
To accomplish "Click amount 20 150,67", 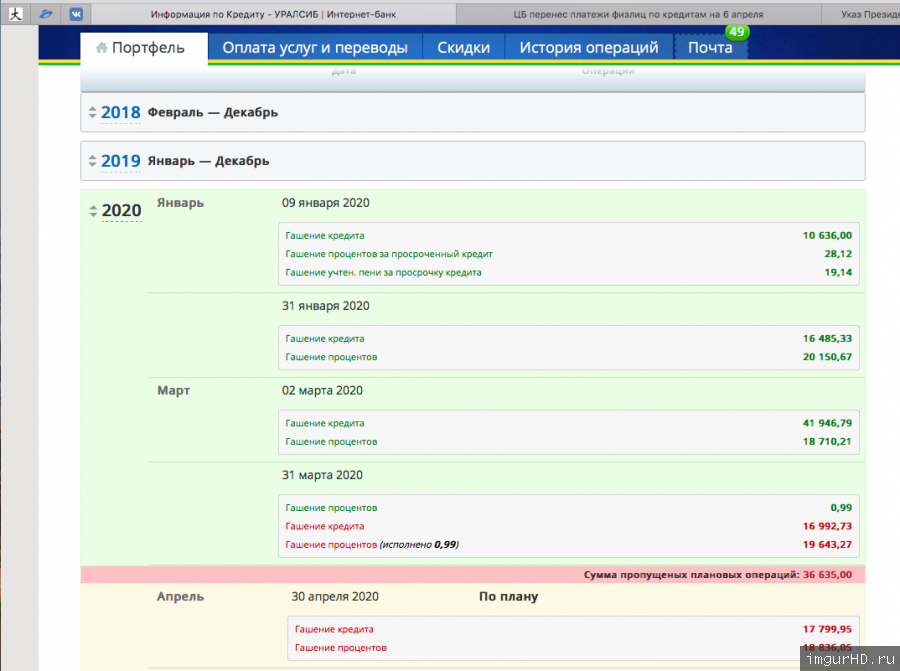I will (x=827, y=357).
